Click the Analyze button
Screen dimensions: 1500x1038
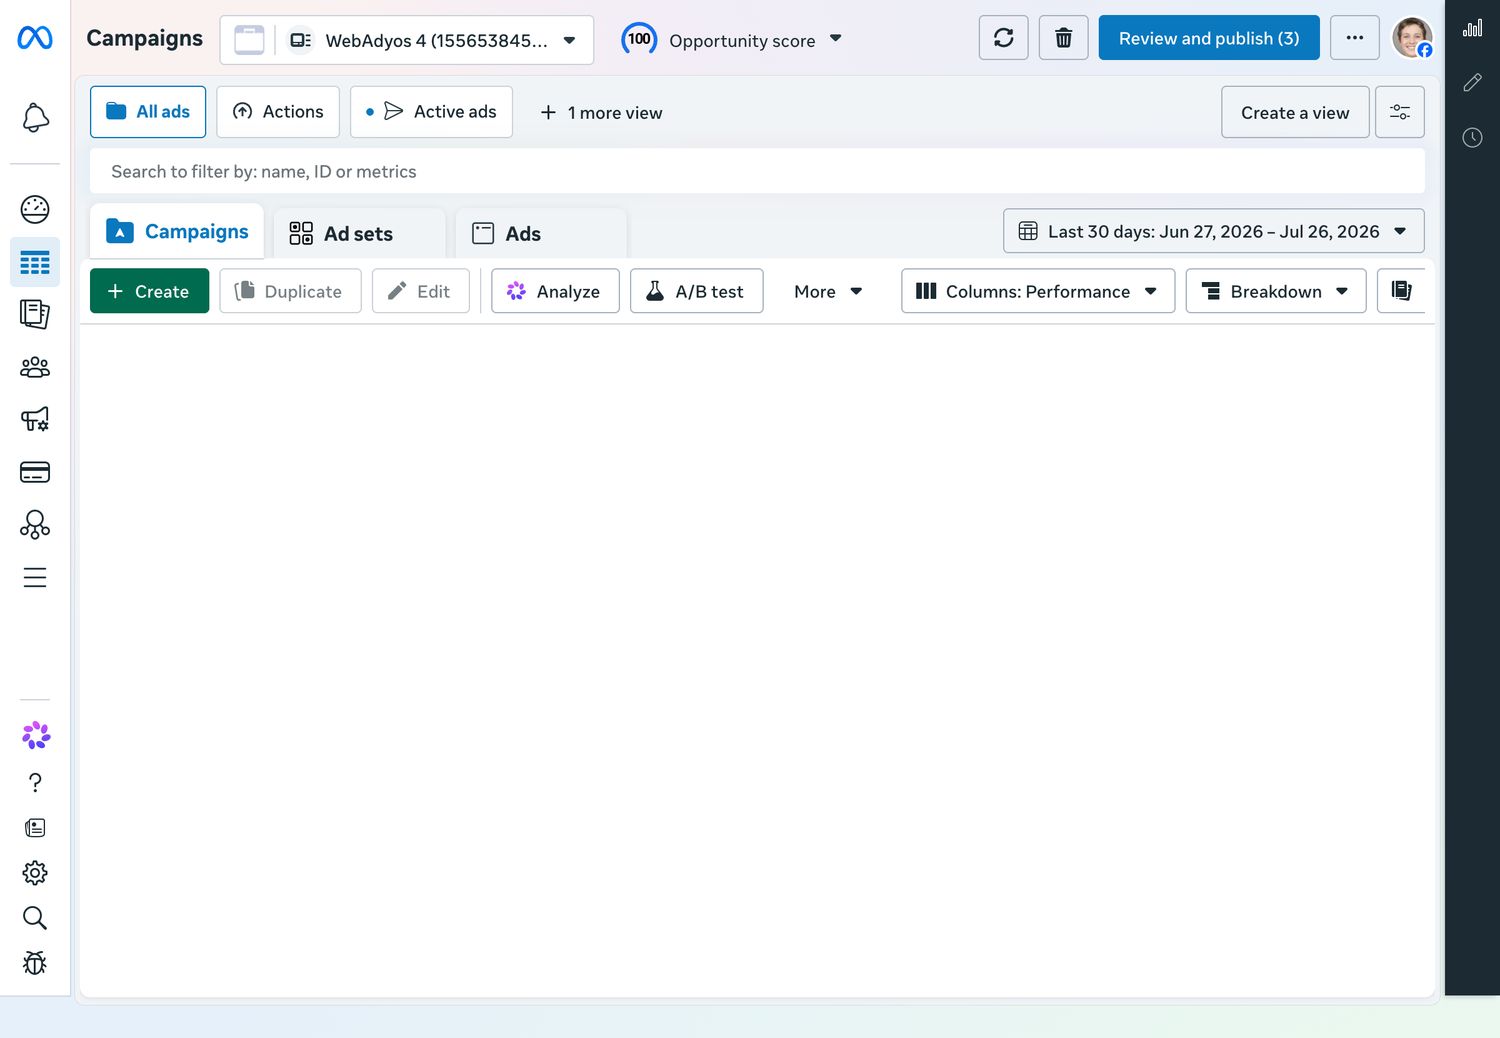[x=555, y=291]
